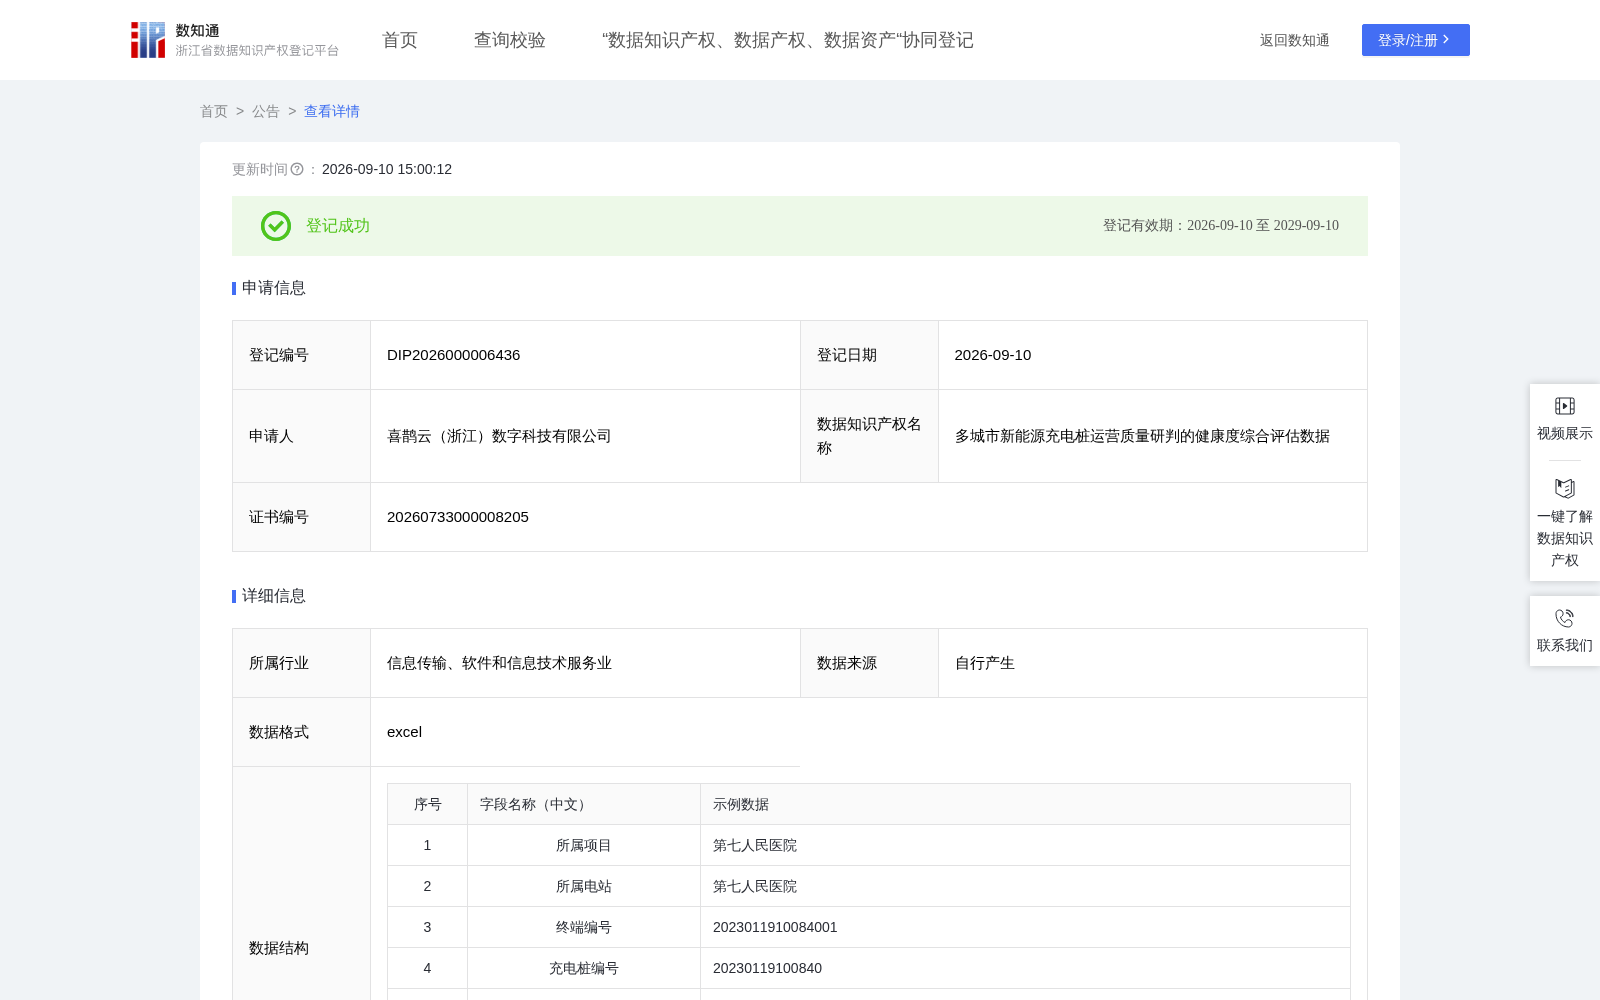Select the excel data format value
1600x1000 pixels.
[405, 732]
